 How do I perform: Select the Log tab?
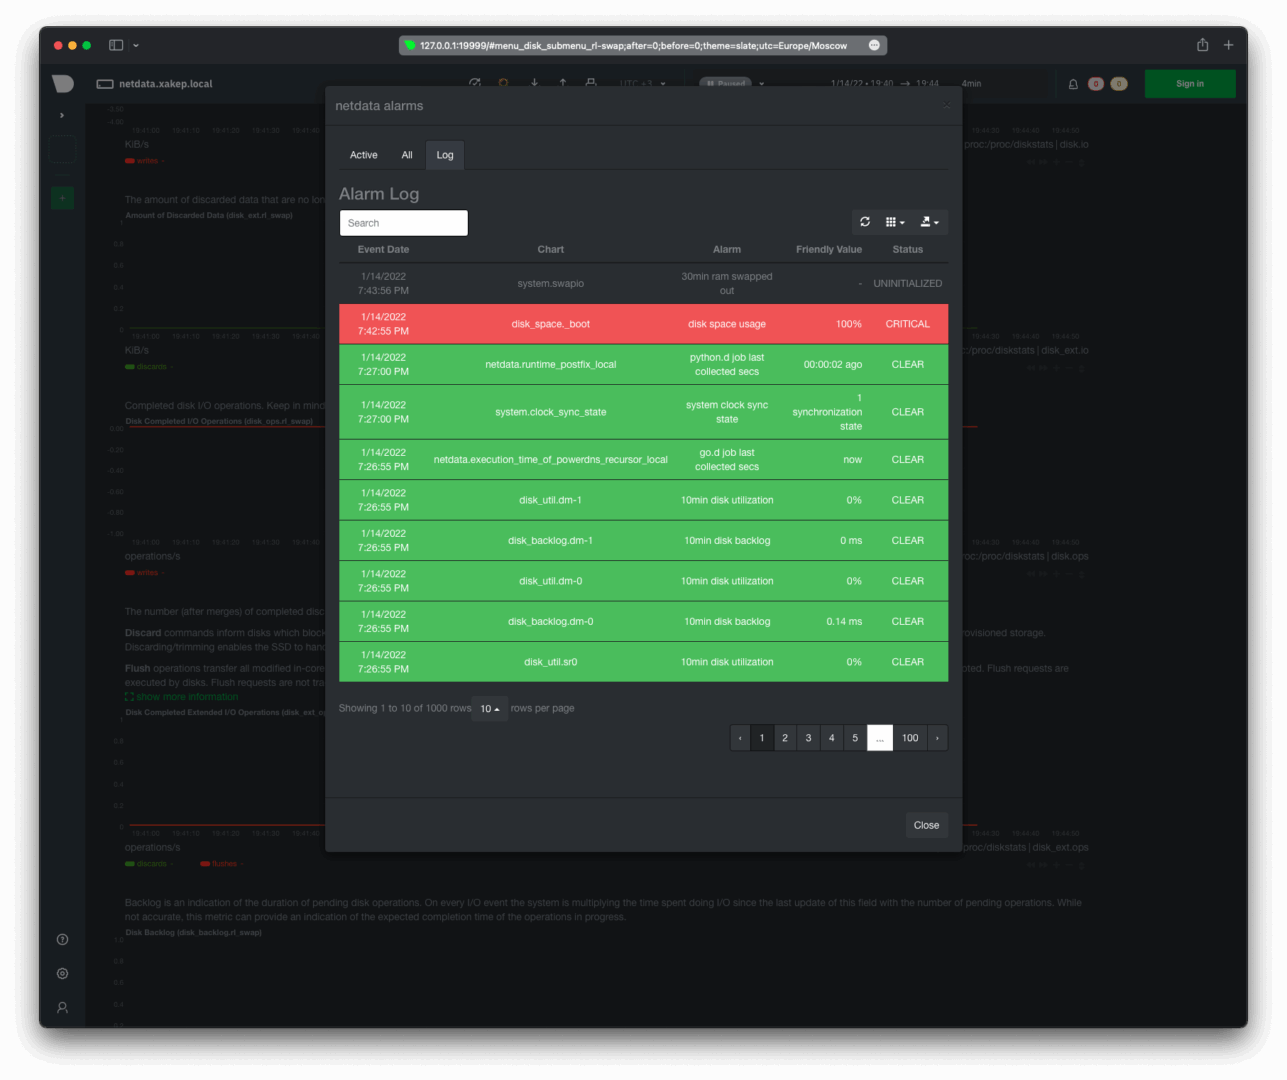[x=445, y=155]
